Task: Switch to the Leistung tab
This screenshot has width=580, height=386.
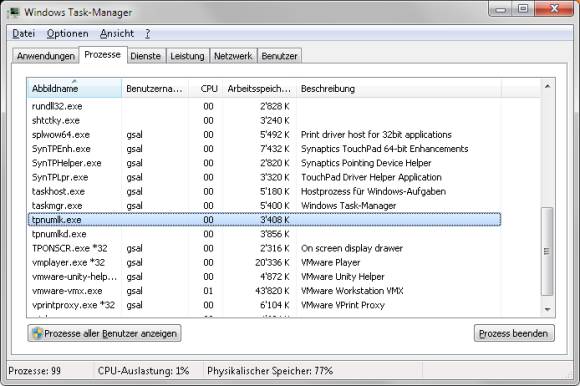Action: [x=187, y=56]
